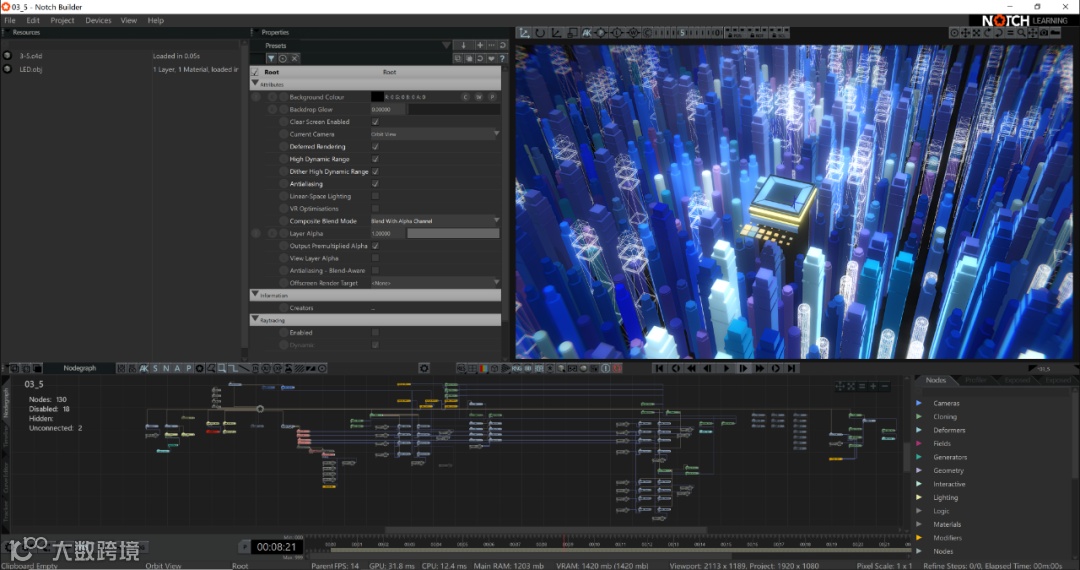Toggle Deferred Rendering checkbox
The height and width of the screenshot is (570, 1080).
pyautogui.click(x=375, y=147)
